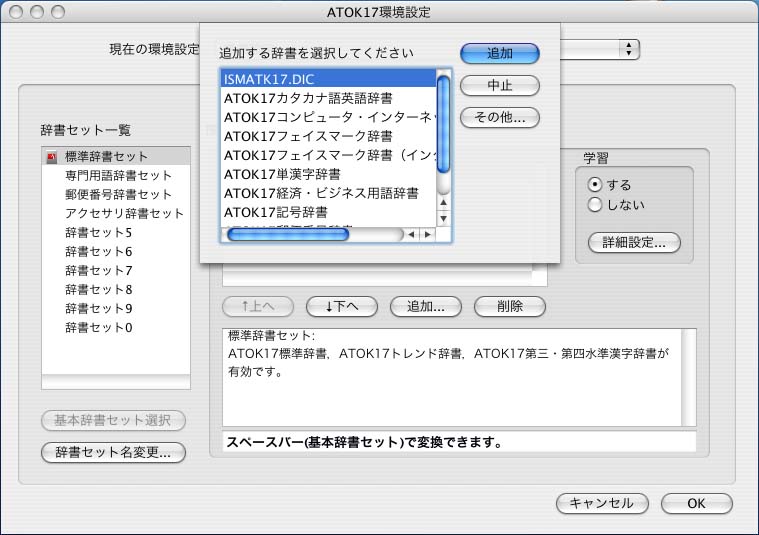Minimize the ATOK17環境設定 window
Screen dimensions: 759x535
point(37,12)
